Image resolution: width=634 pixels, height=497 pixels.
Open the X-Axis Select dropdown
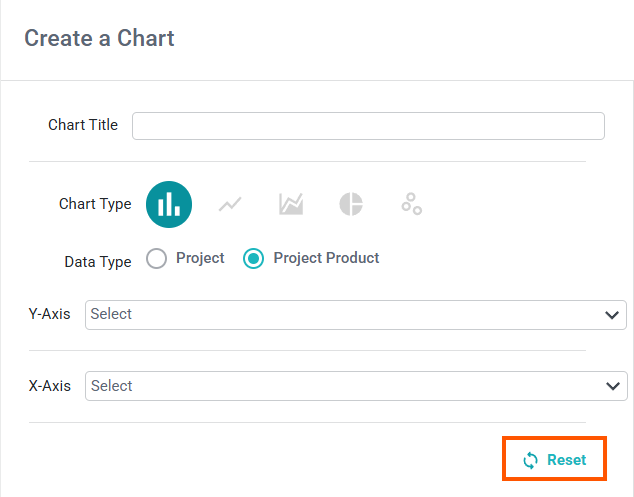point(356,386)
